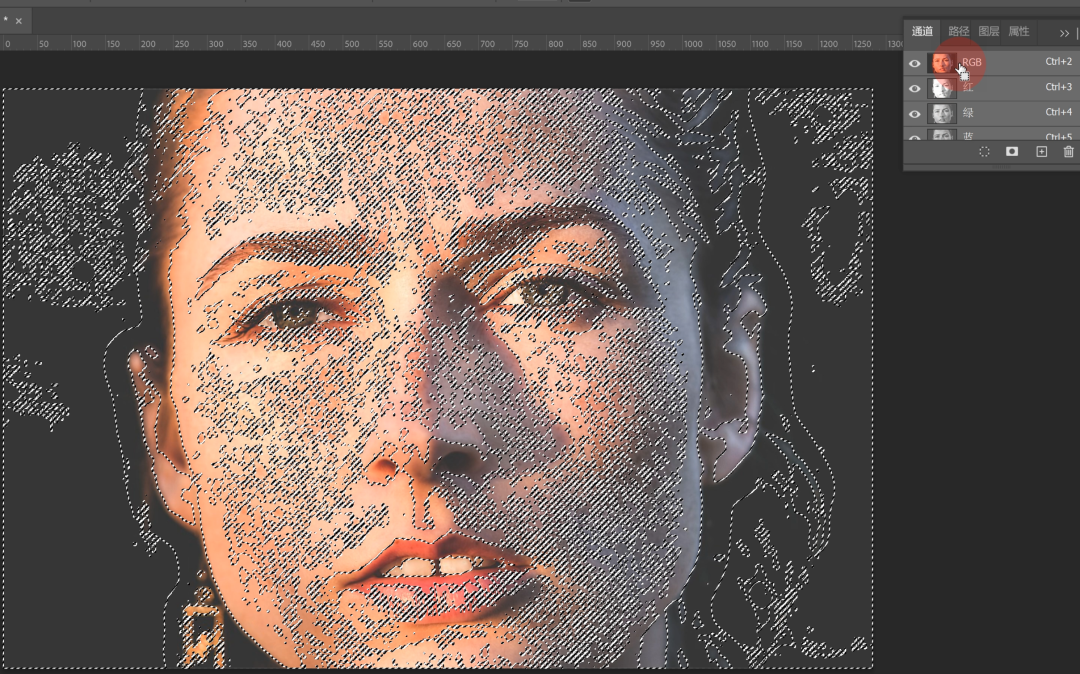
Task: Open the 路径 panel tab
Action: pos(958,31)
